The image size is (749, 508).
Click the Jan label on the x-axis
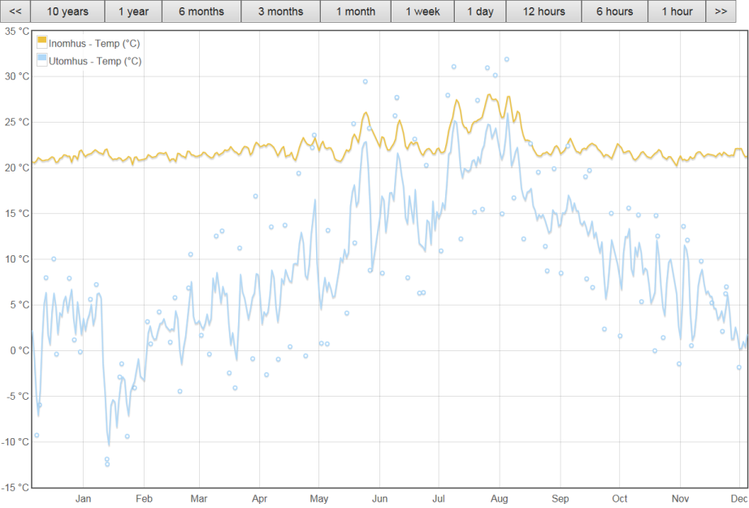83,498
